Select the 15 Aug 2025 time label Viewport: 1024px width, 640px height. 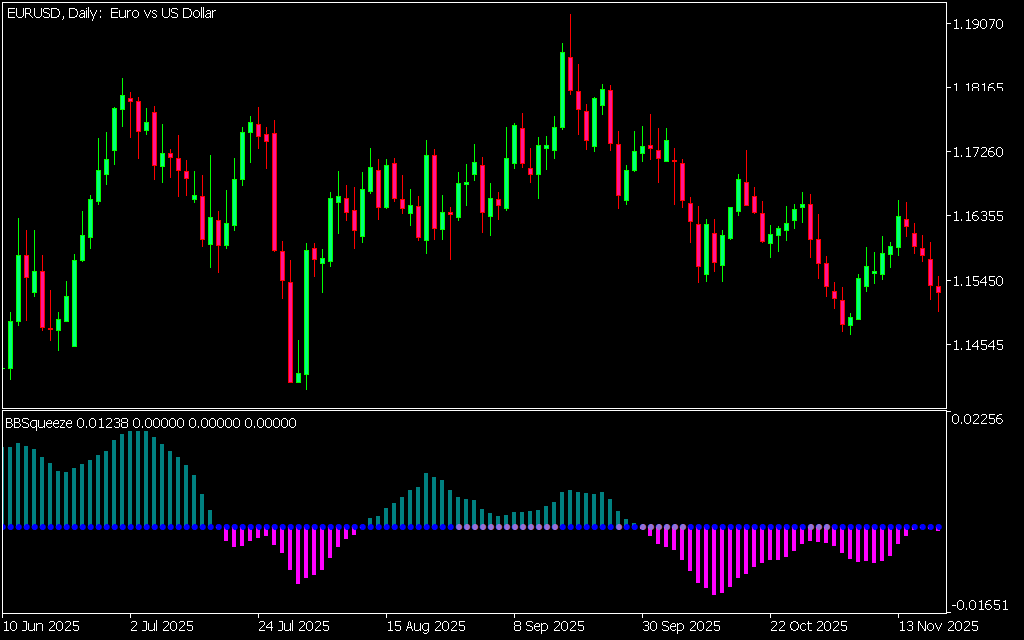click(425, 626)
